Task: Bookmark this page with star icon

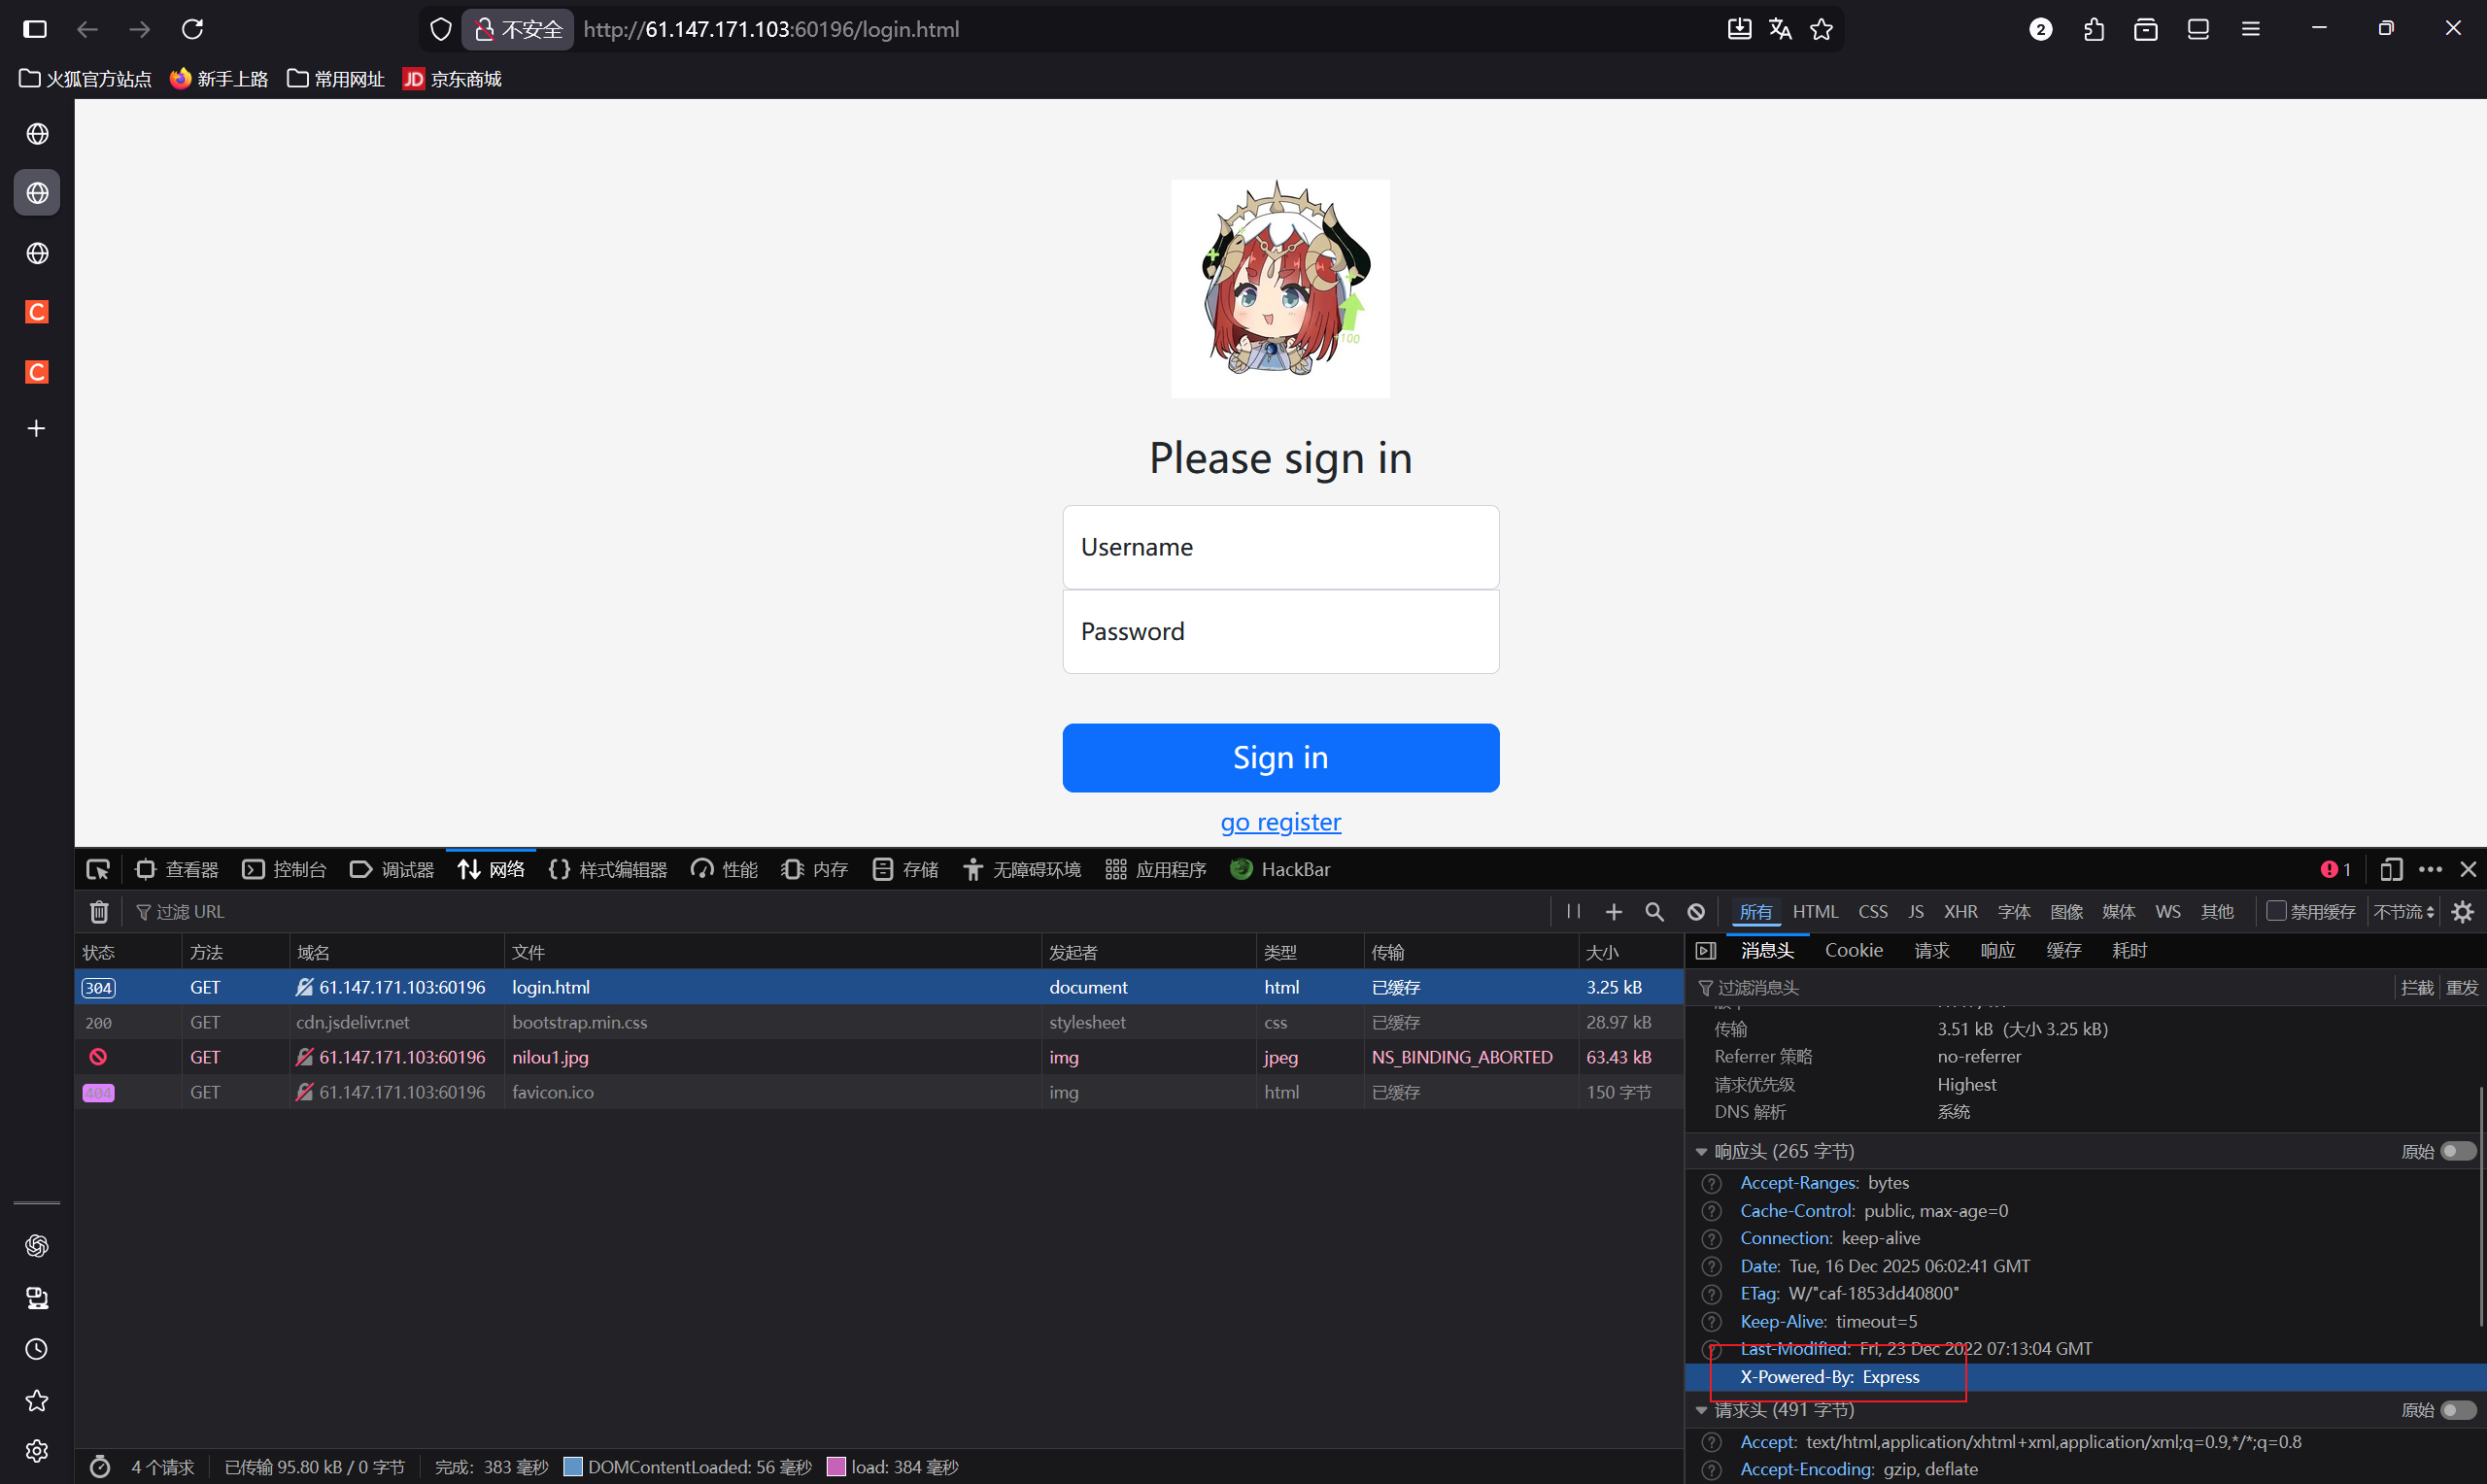Action: click(1821, 29)
